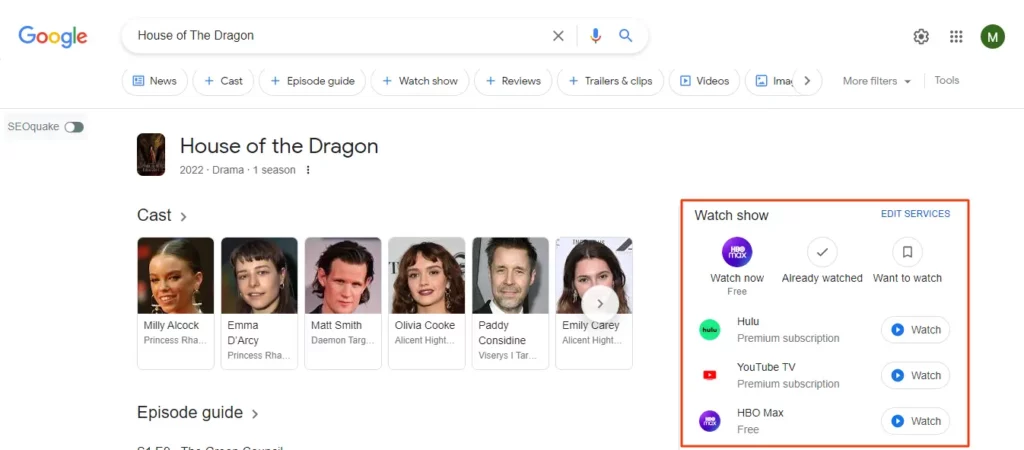Click Watch button for HBO Max

(915, 421)
